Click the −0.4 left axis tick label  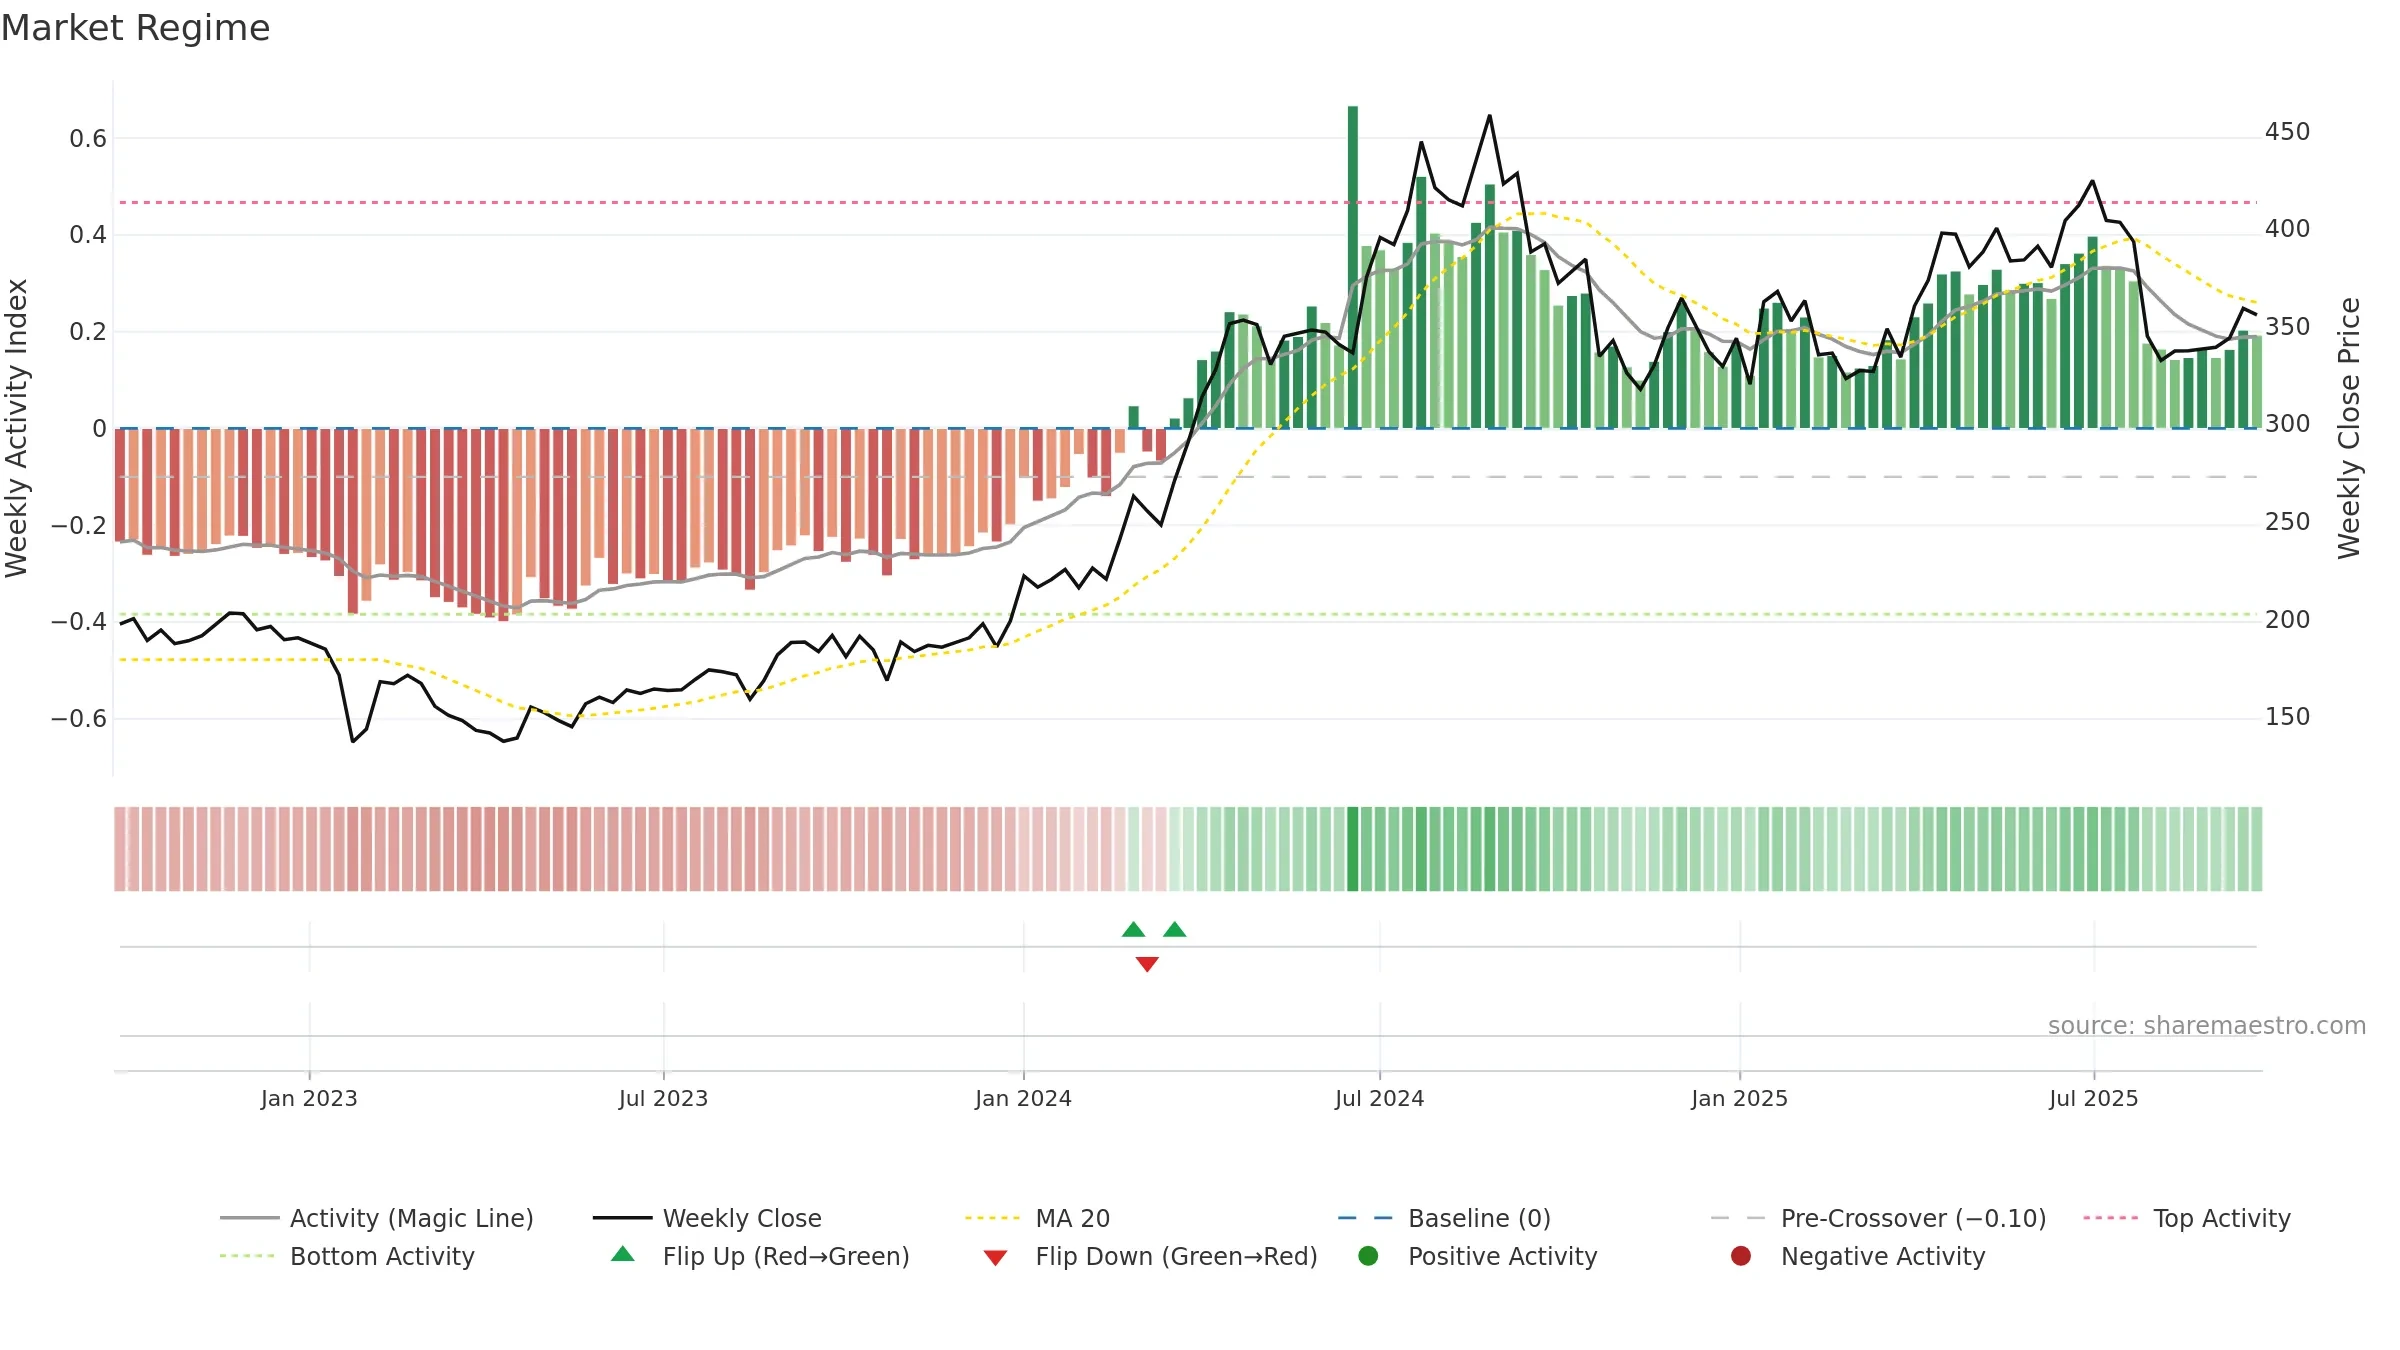click(x=79, y=621)
